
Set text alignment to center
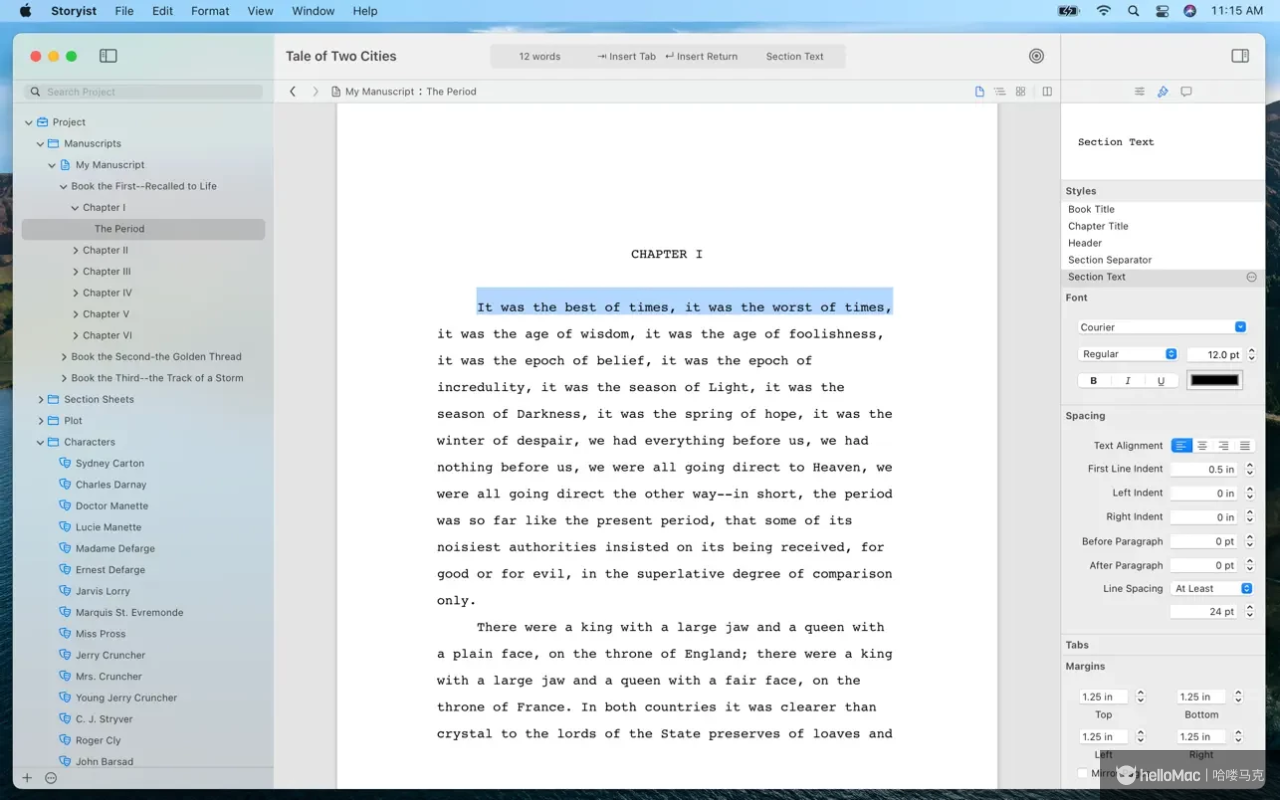(1203, 445)
